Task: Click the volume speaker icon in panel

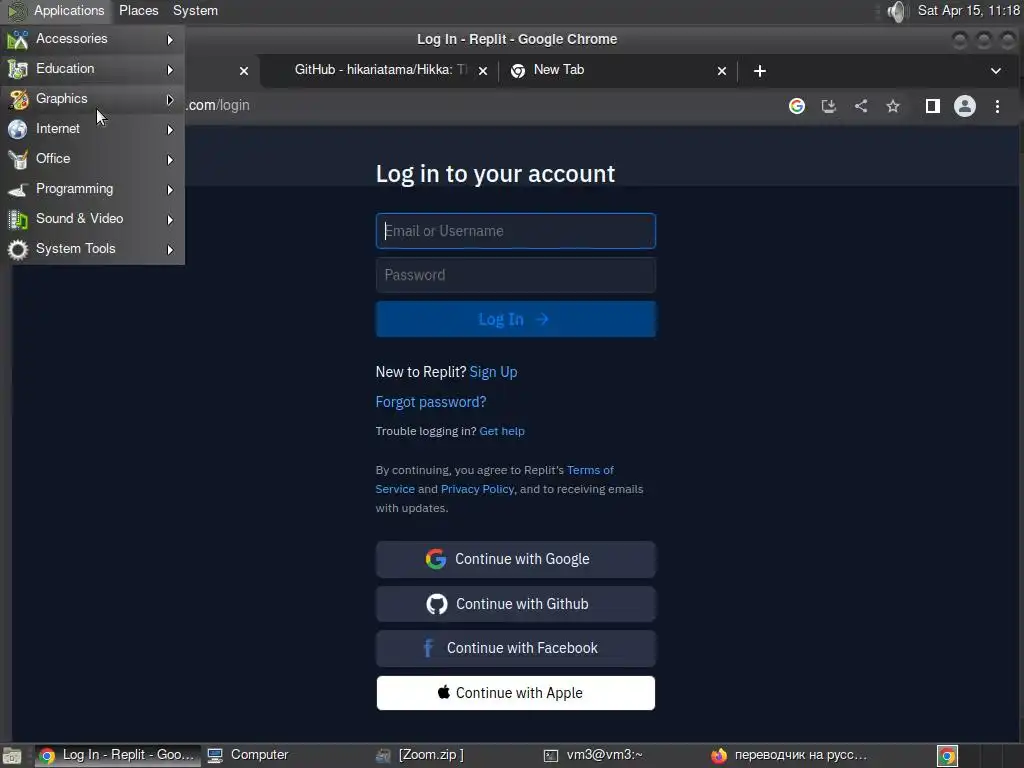Action: 898,11
